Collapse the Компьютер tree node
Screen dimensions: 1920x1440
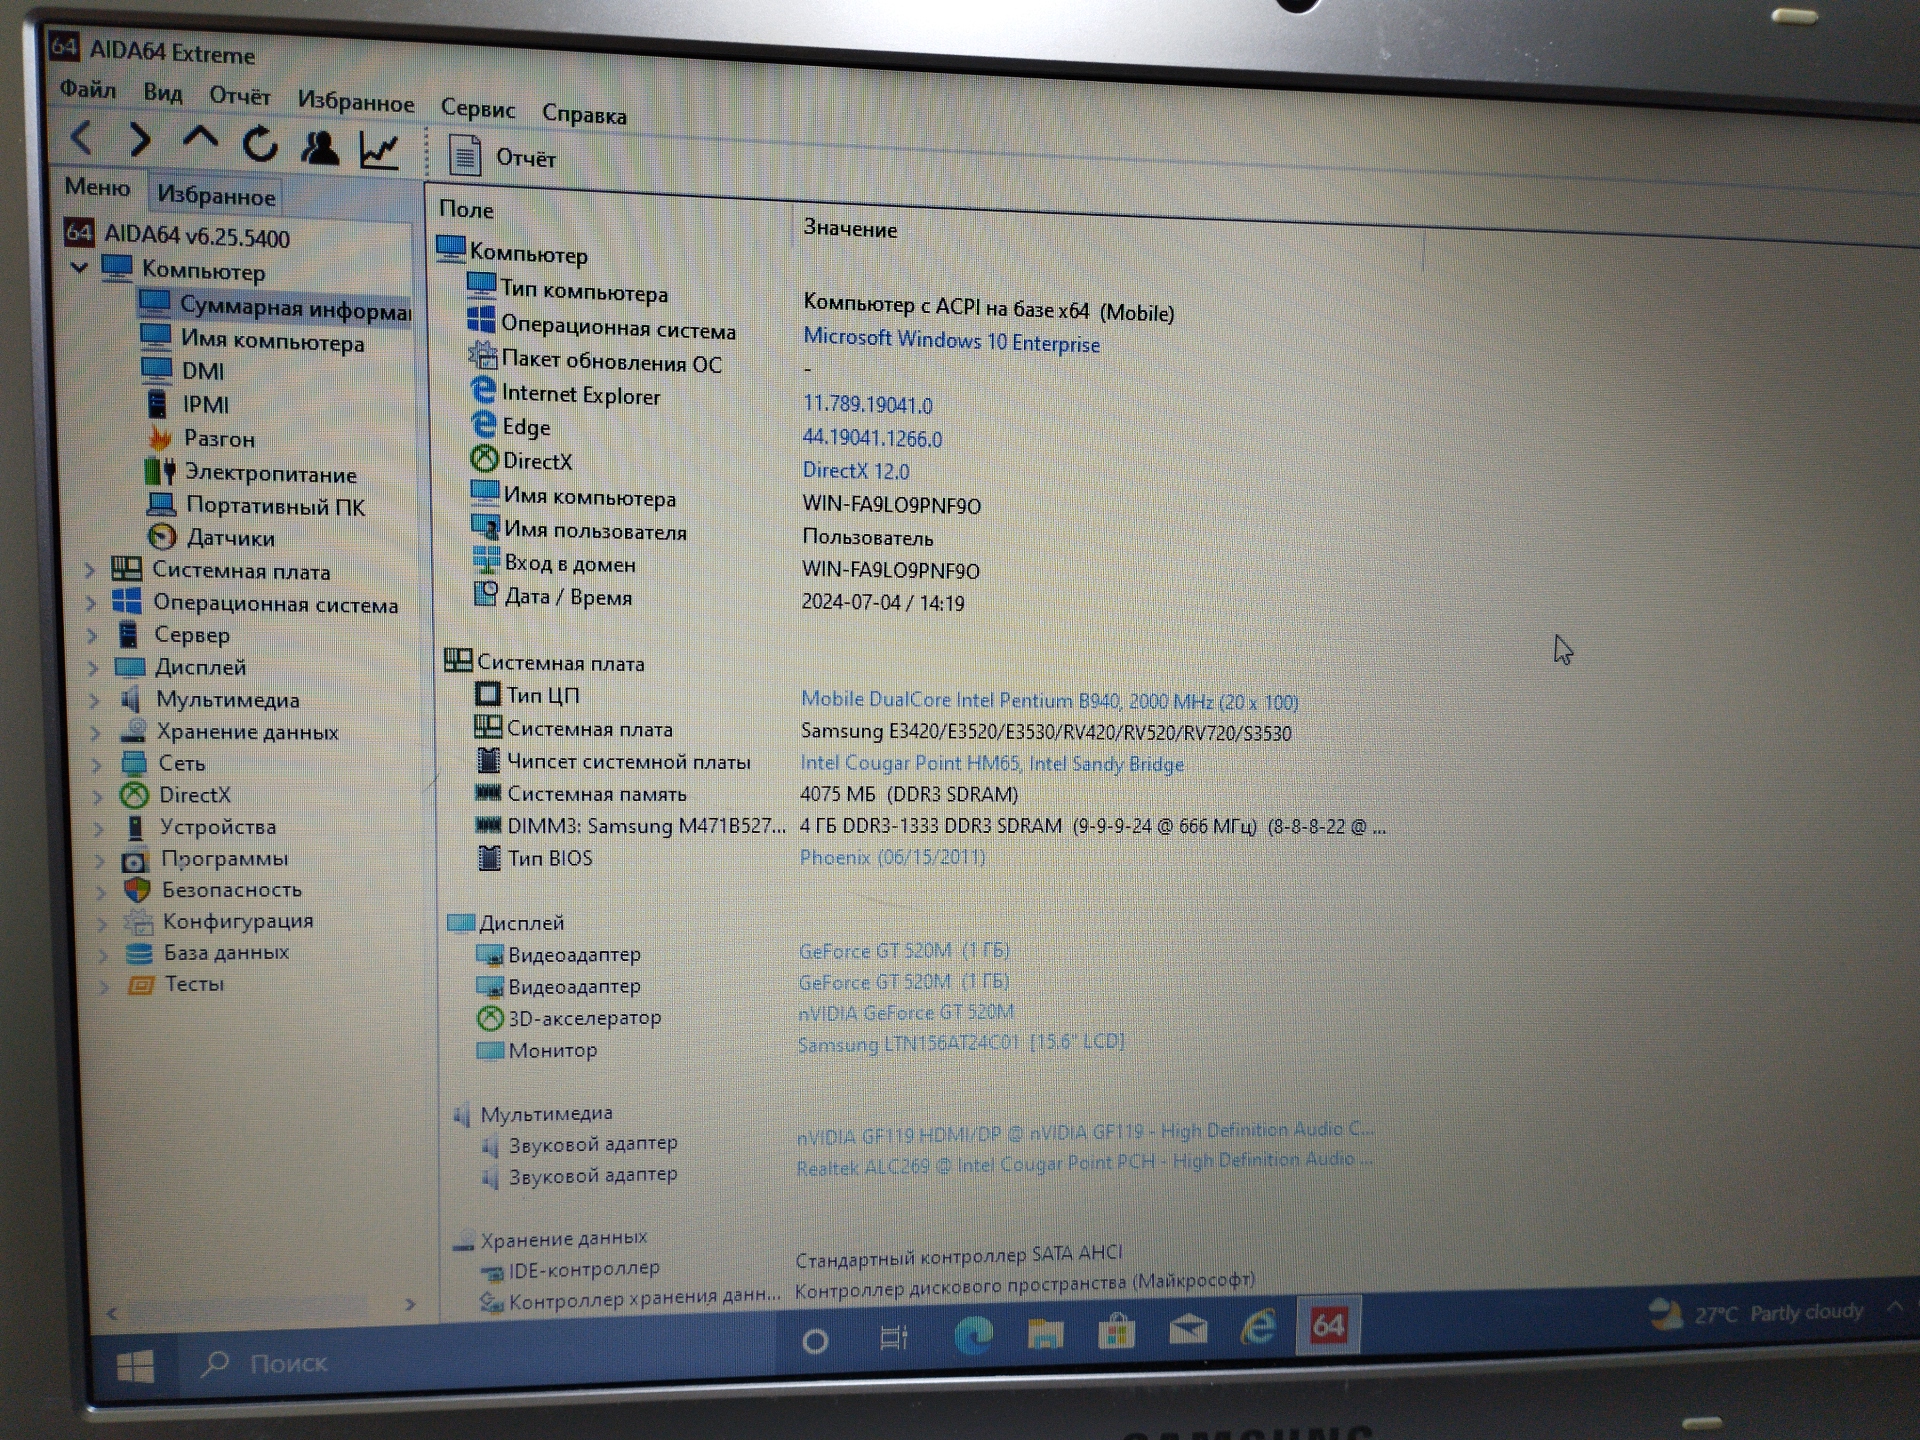click(79, 267)
